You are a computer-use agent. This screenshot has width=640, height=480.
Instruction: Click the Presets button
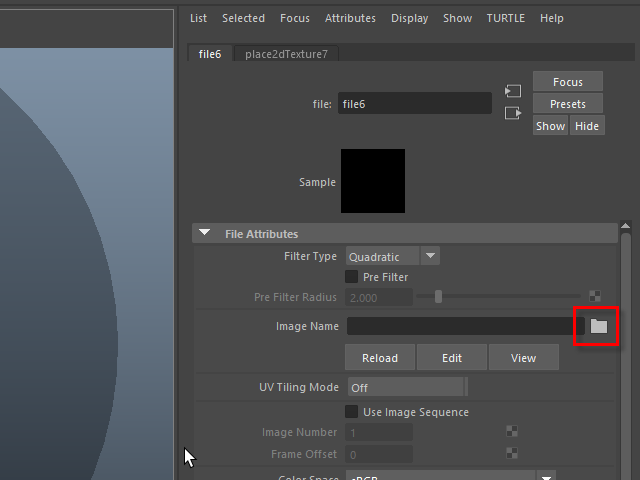(567, 104)
